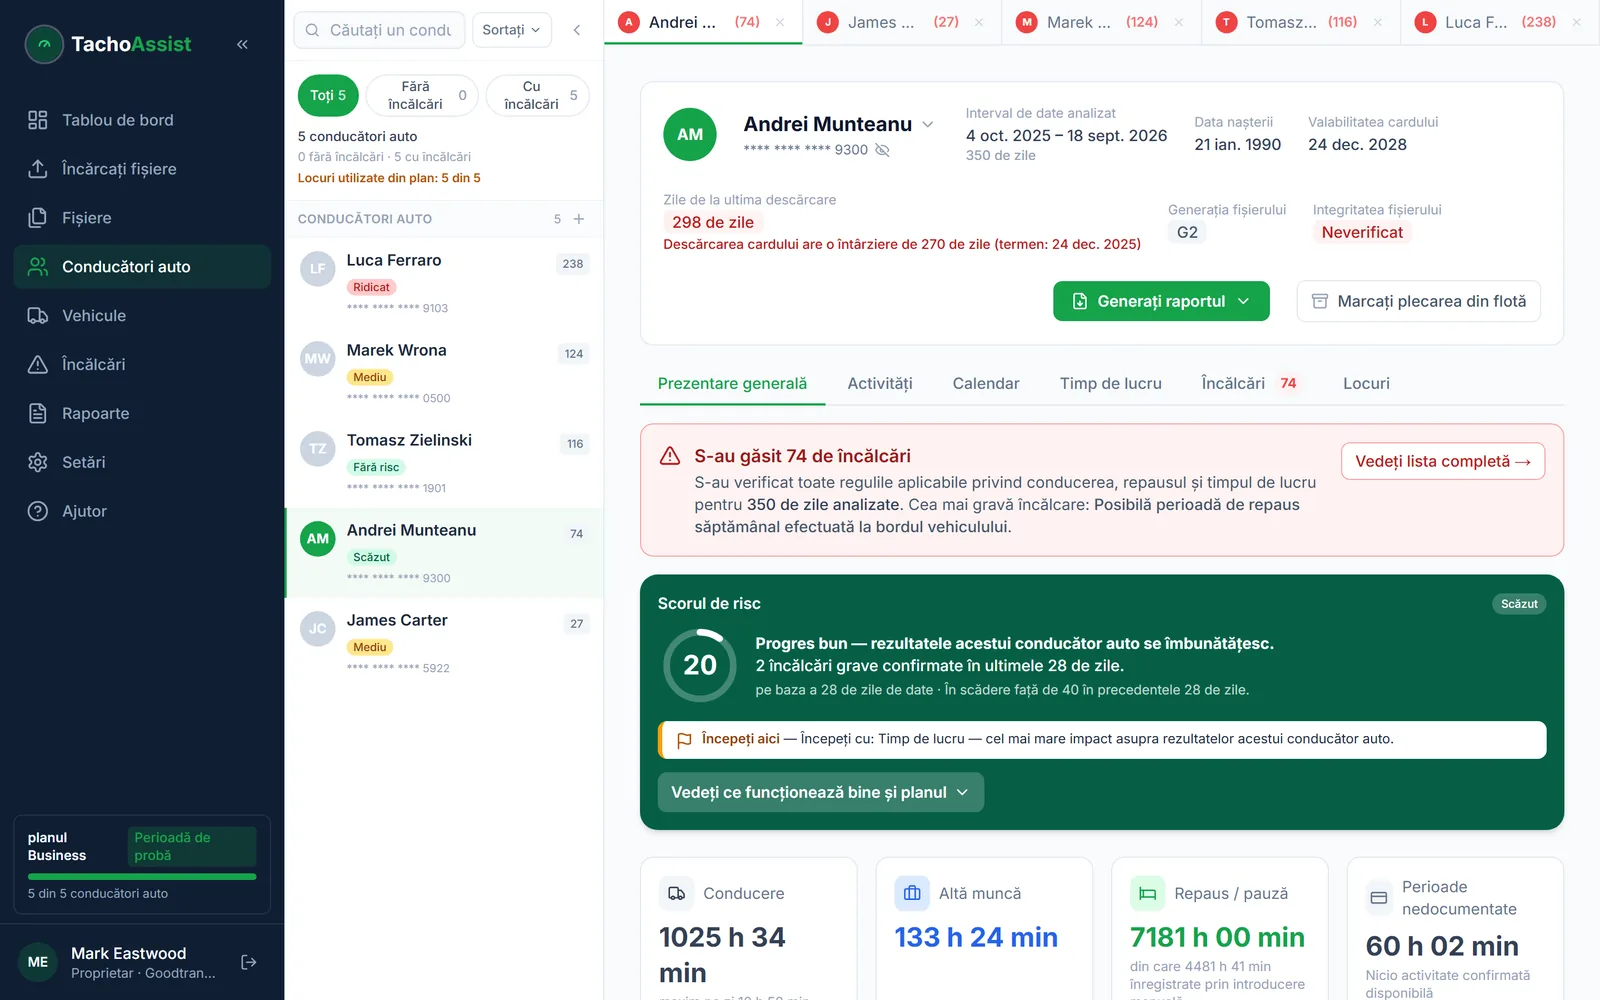Open the Locuri tab

click(x=1366, y=384)
